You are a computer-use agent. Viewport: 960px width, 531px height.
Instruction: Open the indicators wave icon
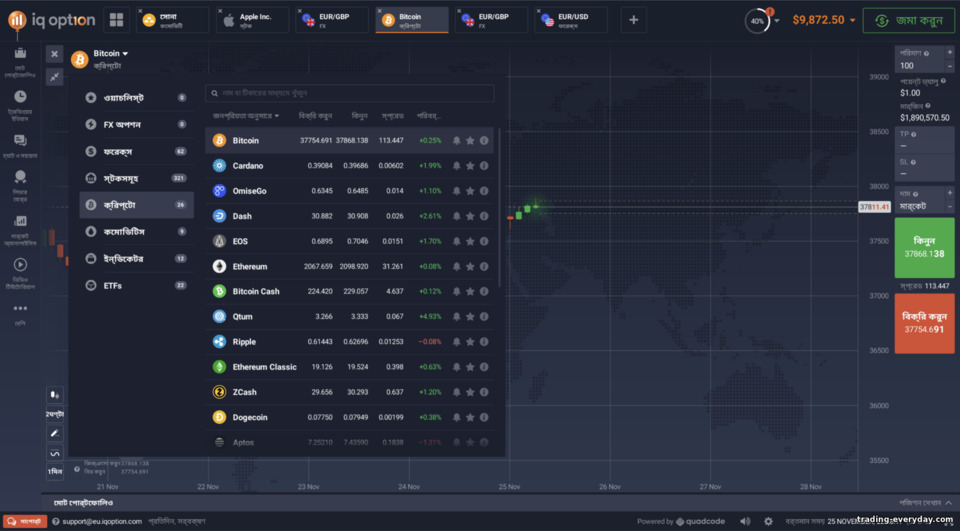(x=54, y=453)
